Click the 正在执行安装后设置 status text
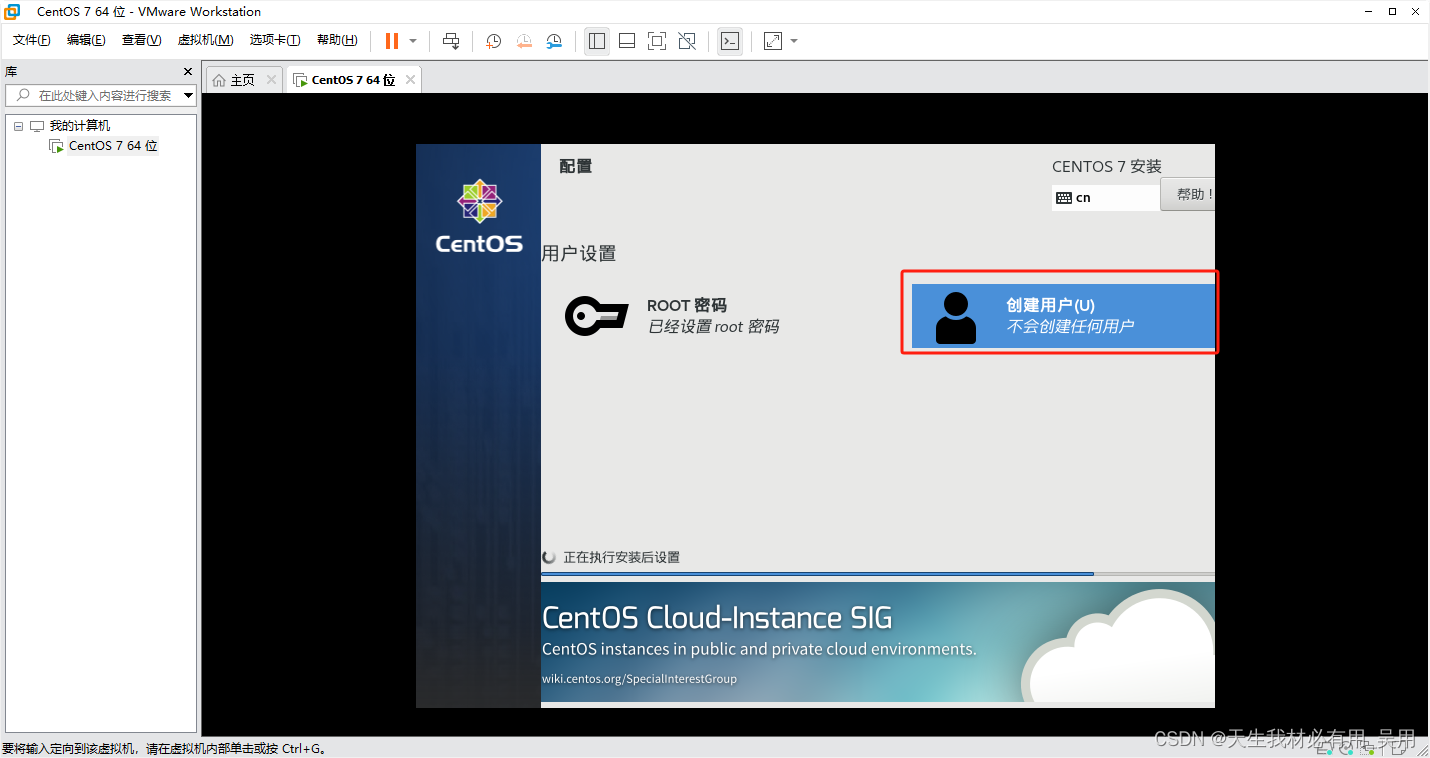Screen dimensions: 1430x758 tap(621, 557)
